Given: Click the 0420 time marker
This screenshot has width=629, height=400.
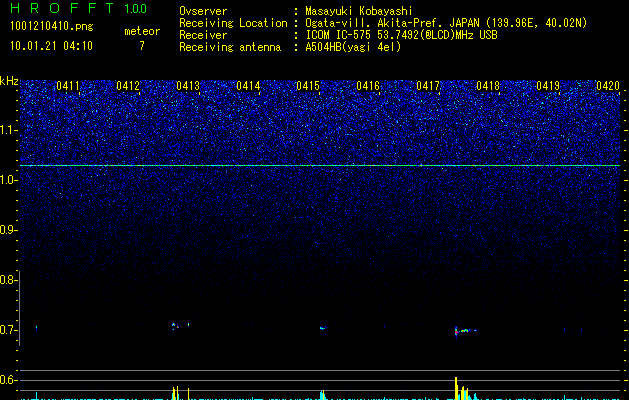Looking at the screenshot, I should coord(608,86).
